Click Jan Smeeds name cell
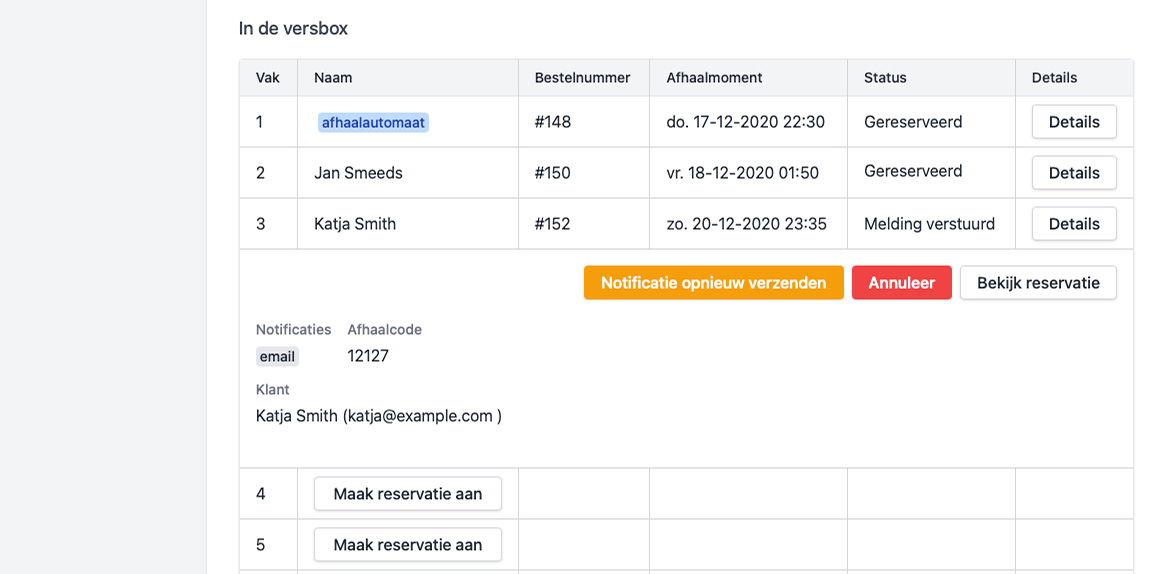The height and width of the screenshot is (574, 1155). coord(358,173)
